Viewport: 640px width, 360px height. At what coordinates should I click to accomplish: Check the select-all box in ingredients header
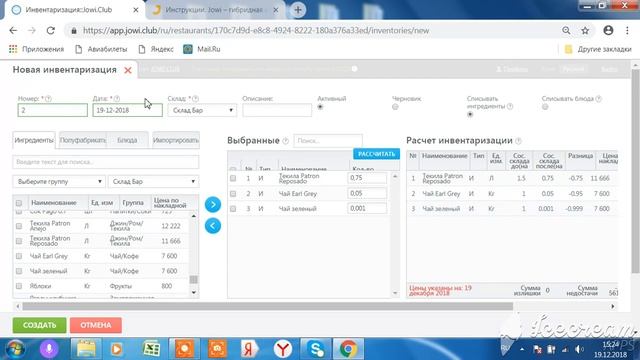pyautogui.click(x=19, y=203)
